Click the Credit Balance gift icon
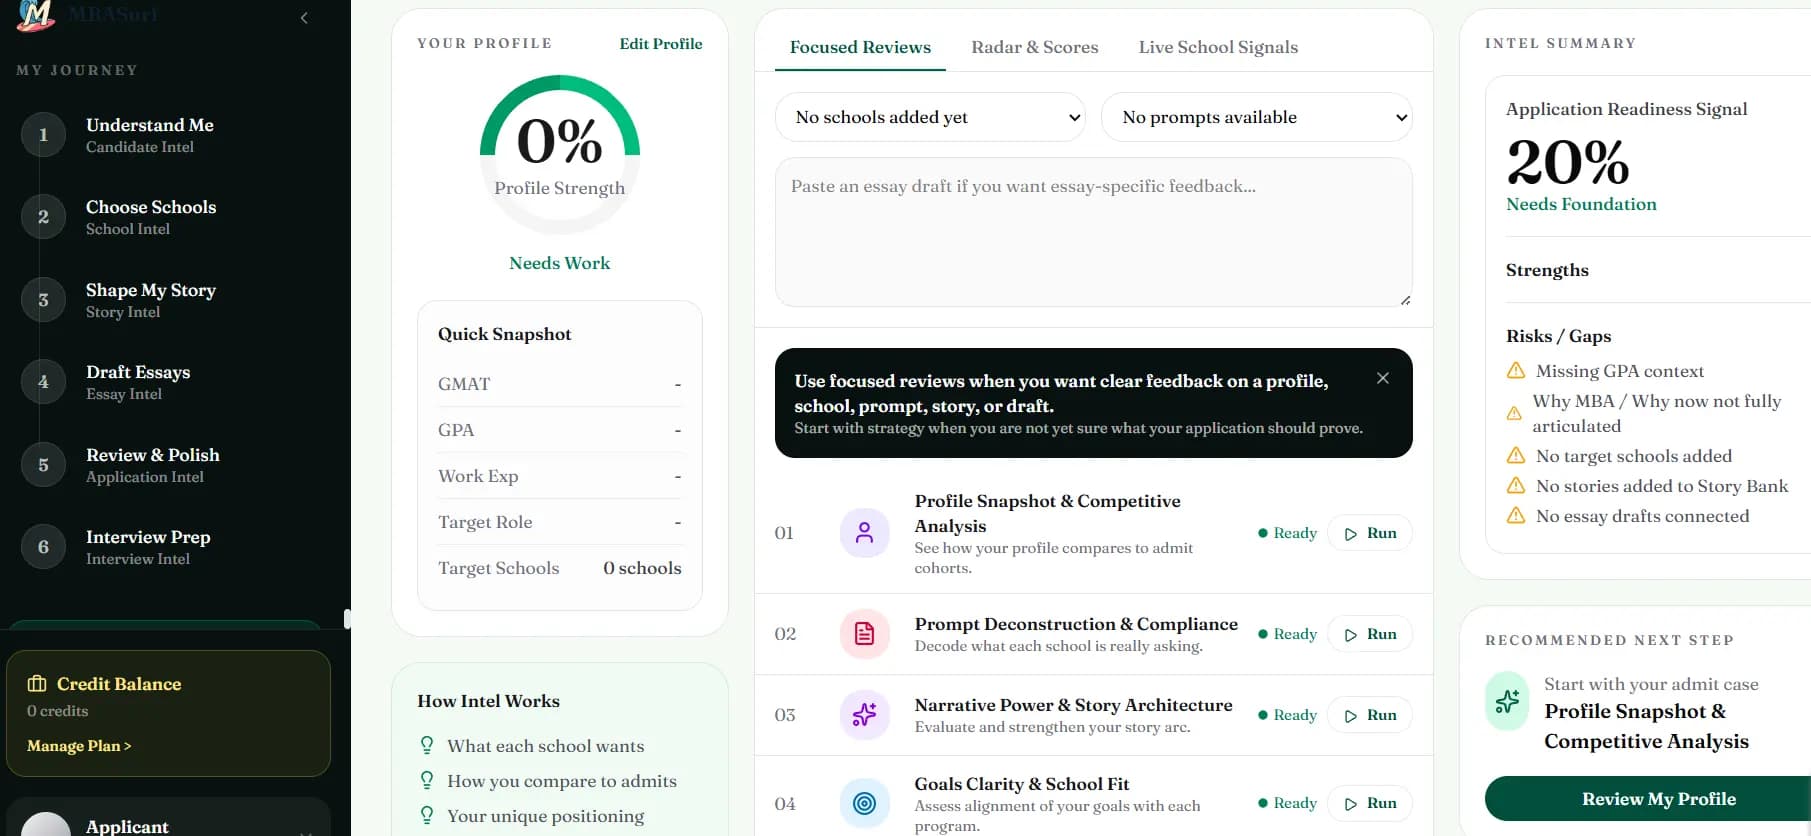 click(37, 684)
